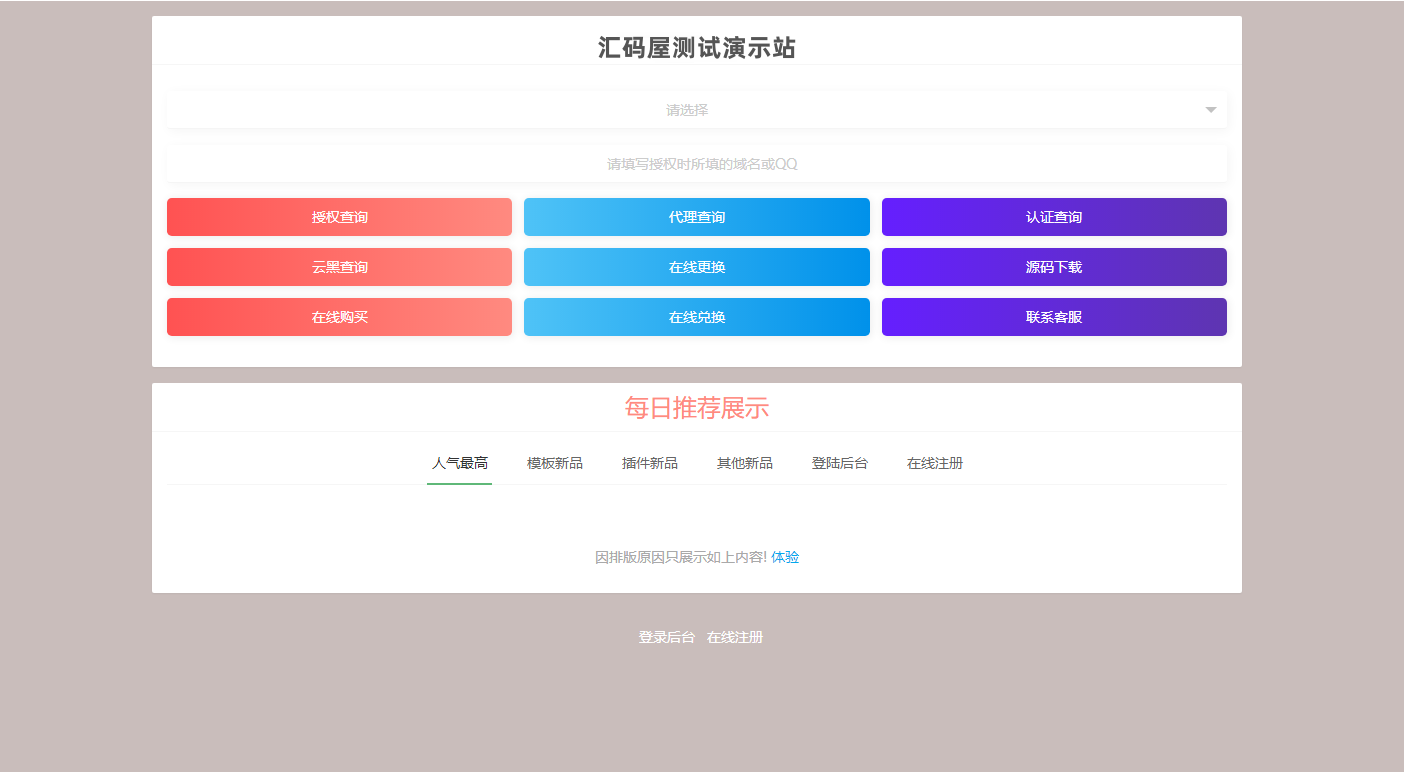The width and height of the screenshot is (1404, 772).
Task: Click the 授权查询 button
Action: pyautogui.click(x=339, y=217)
